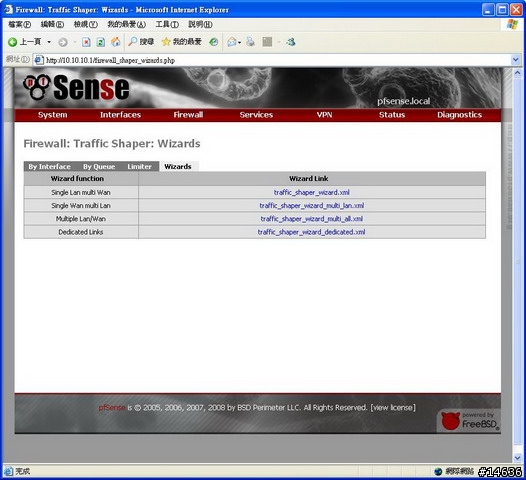This screenshot has height=480, width=526.
Task: Click the 網際網路 zone text
Action: (x=459, y=472)
